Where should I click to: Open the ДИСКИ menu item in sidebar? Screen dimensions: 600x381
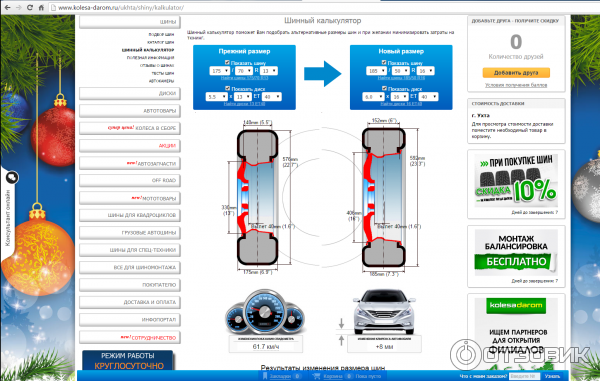click(130, 93)
